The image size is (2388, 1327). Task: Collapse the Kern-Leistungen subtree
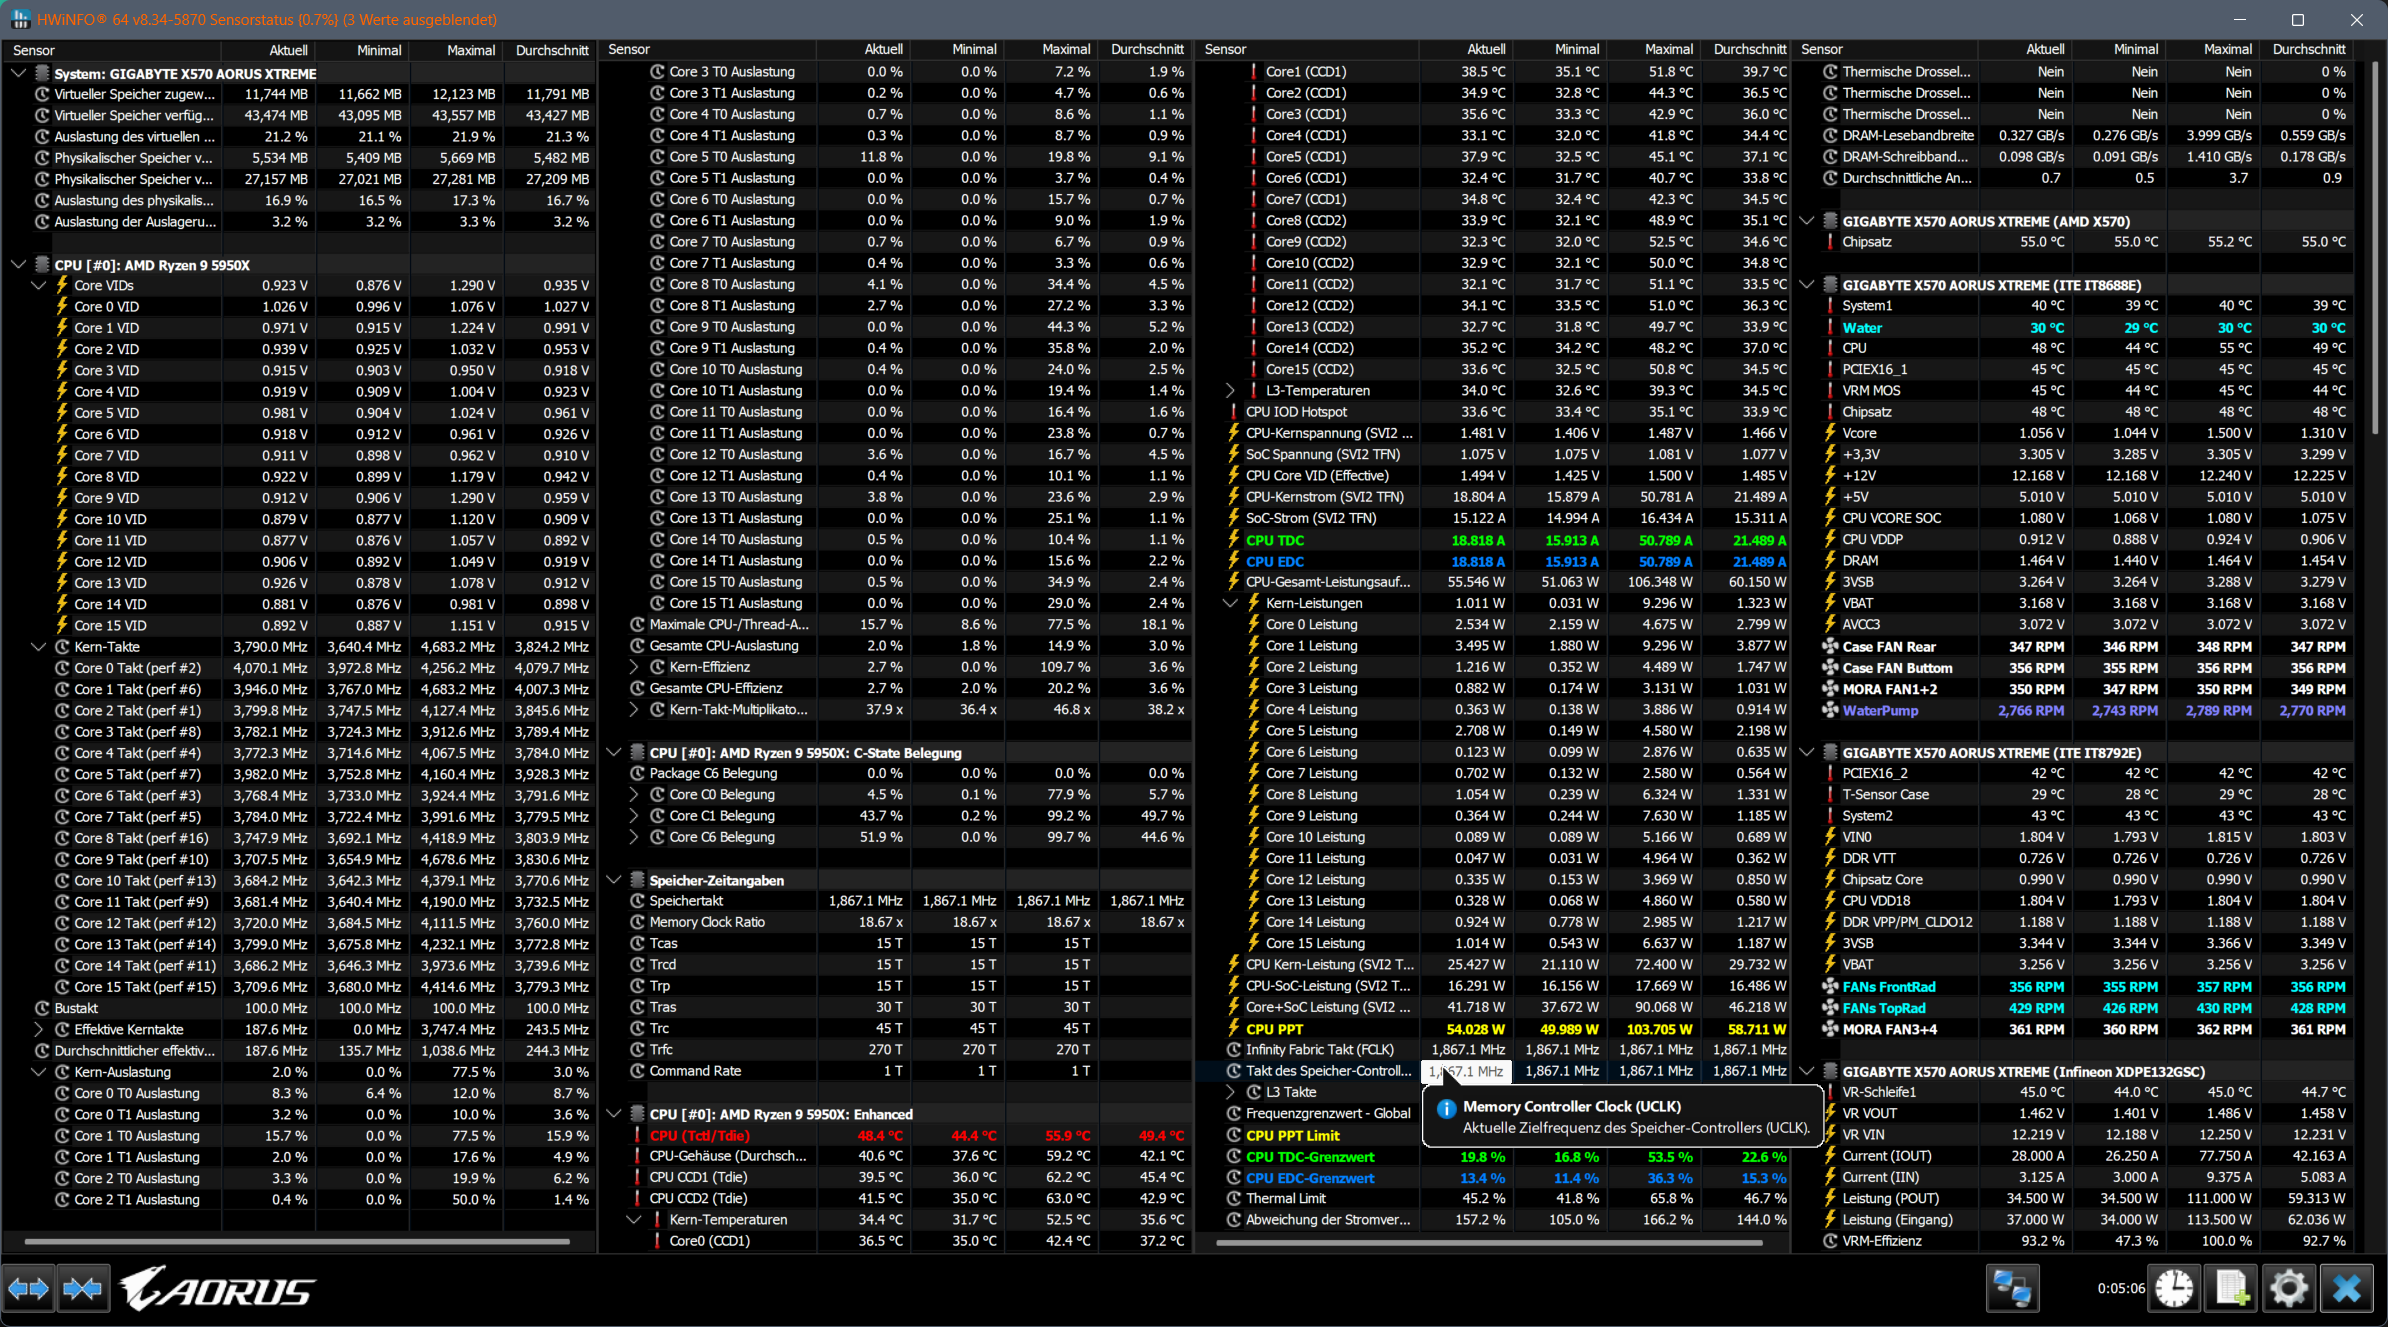(1230, 603)
